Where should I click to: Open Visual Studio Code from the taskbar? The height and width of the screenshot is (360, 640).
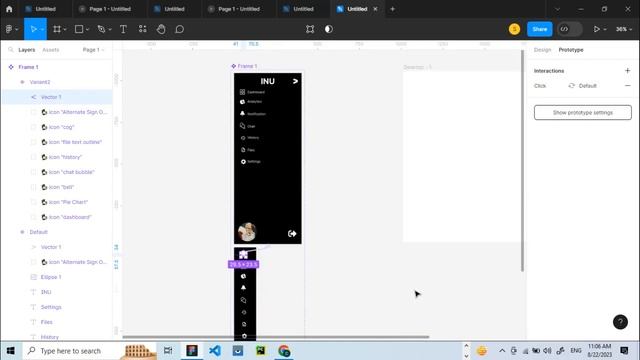click(x=215, y=350)
